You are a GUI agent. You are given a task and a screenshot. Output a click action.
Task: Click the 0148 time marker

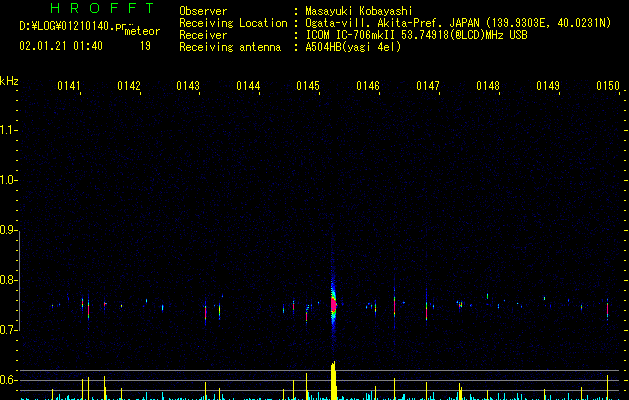pyautogui.click(x=488, y=86)
